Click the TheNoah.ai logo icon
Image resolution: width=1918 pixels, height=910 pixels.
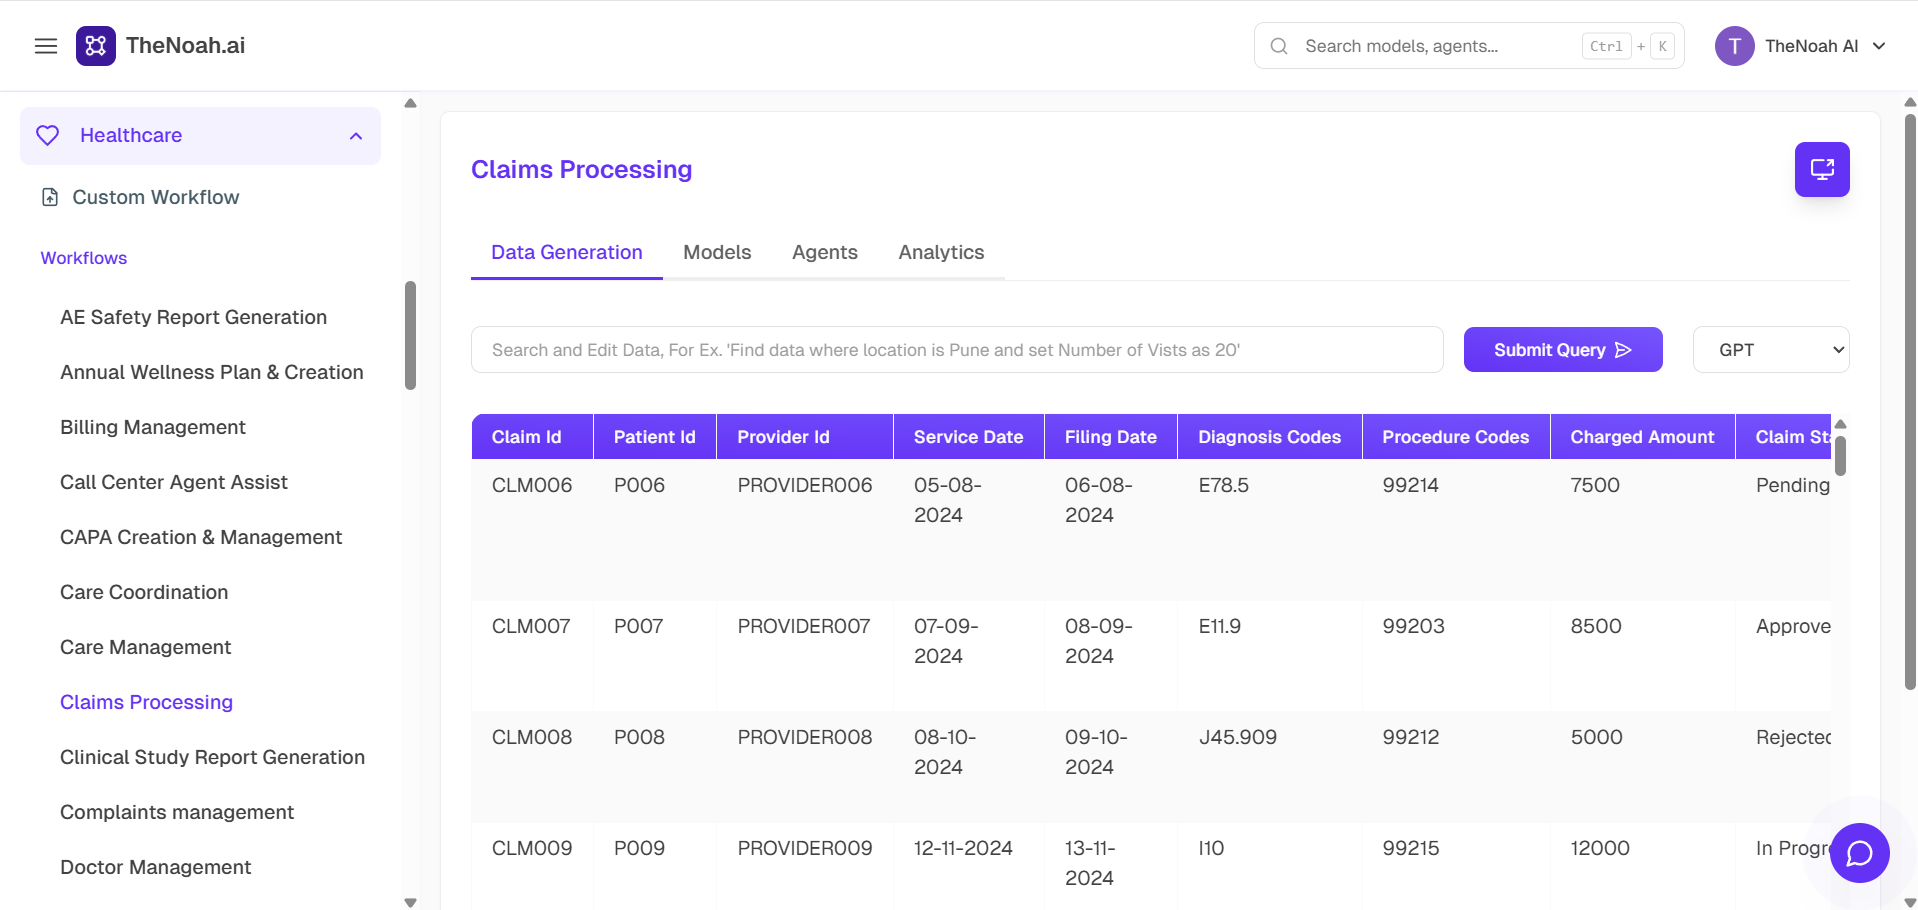point(95,45)
